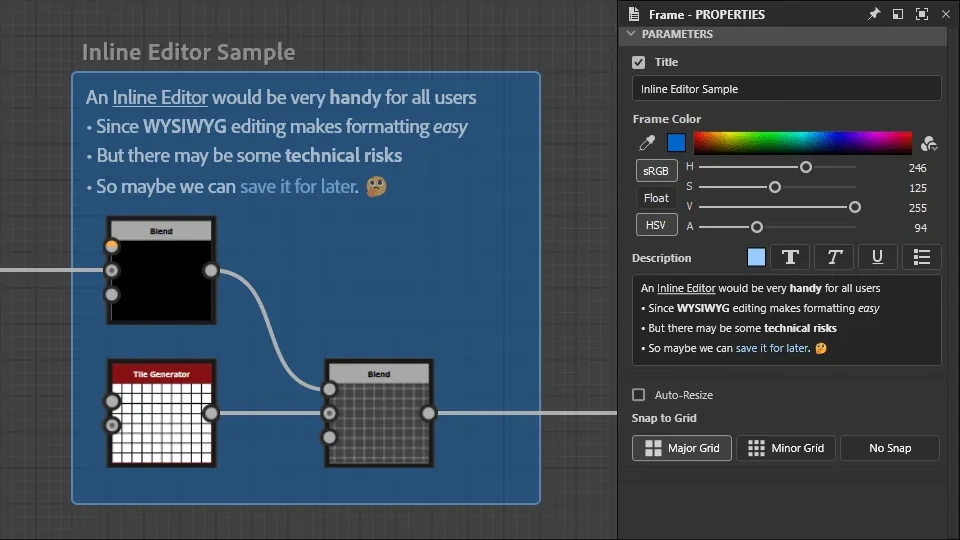
Task: Click the upper input connector of Tile Generator
Action: pyautogui.click(x=112, y=402)
